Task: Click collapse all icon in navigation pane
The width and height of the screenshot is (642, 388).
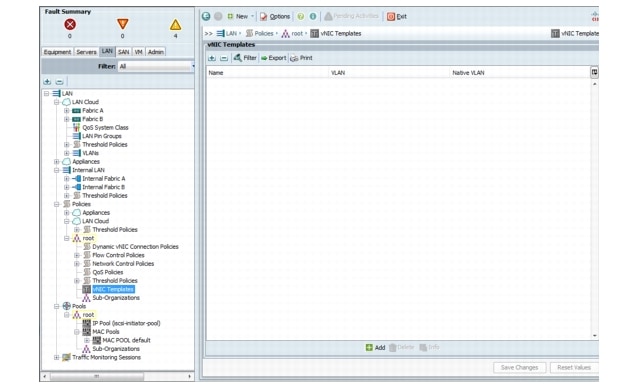Action: pyautogui.click(x=59, y=81)
